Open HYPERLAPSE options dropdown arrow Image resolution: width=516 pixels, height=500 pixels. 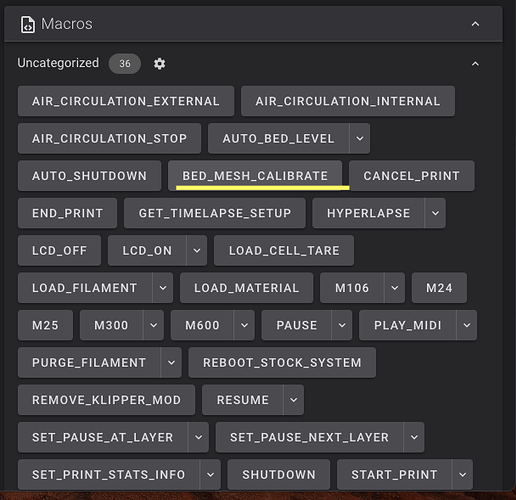[x=435, y=213]
